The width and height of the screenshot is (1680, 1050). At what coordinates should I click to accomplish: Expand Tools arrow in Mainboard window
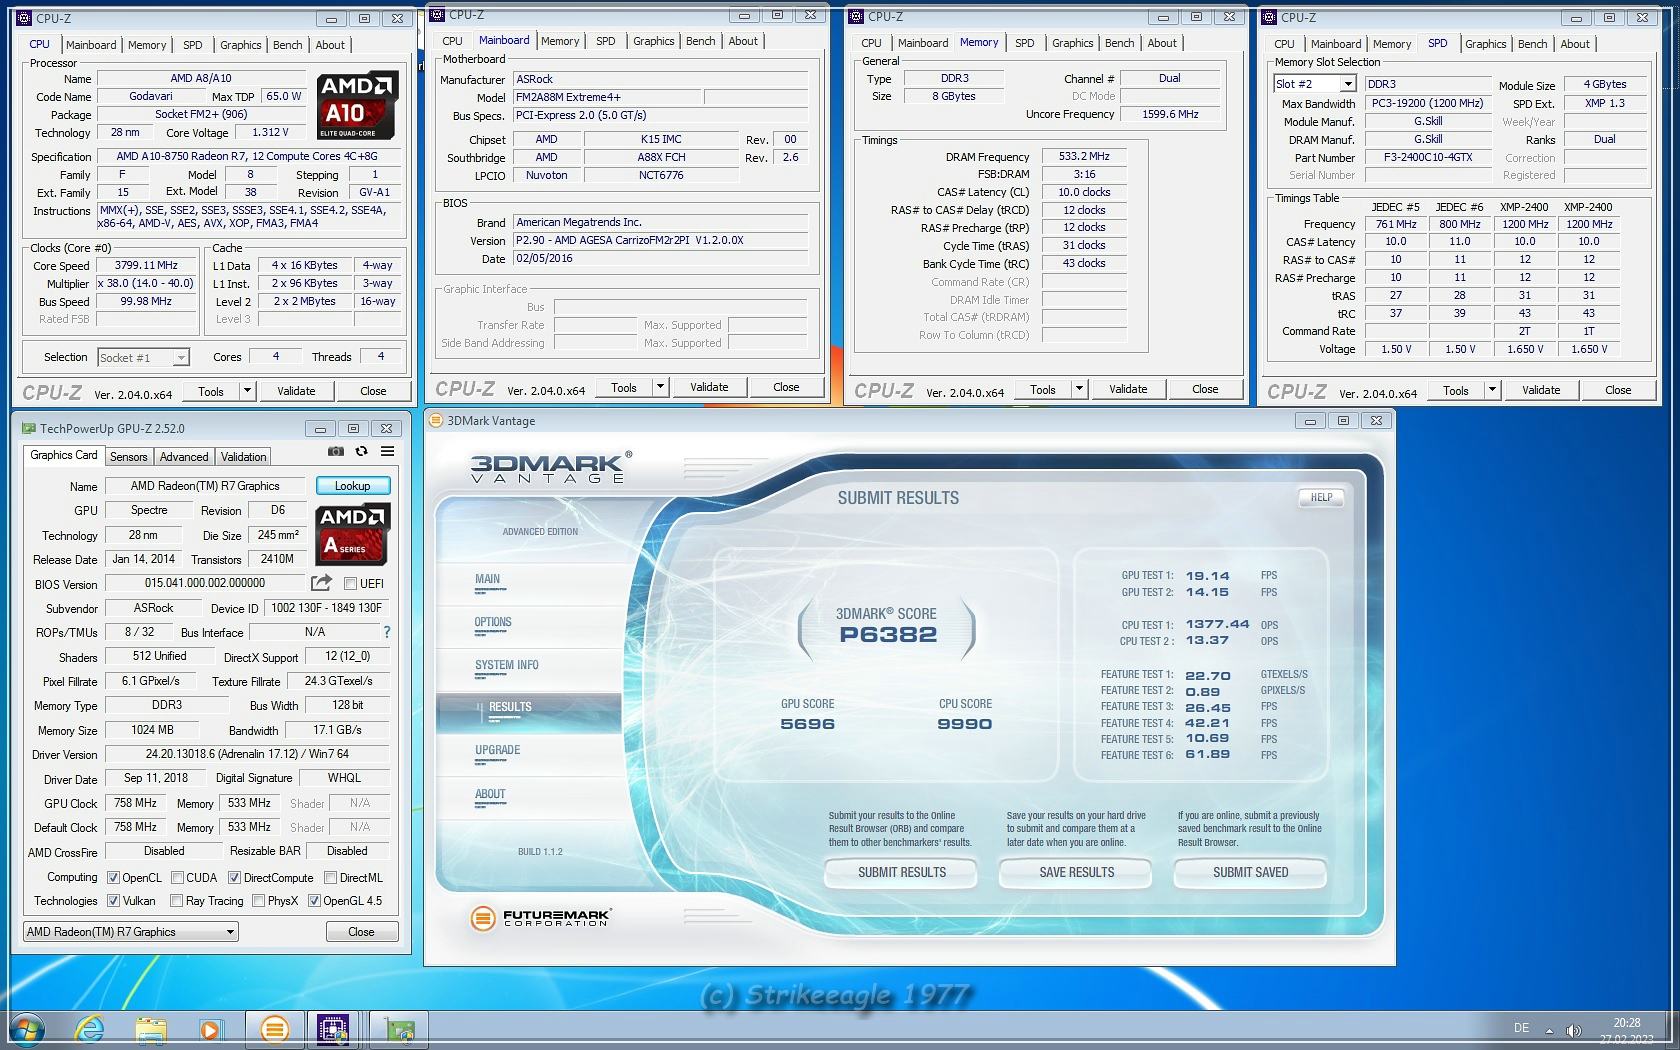pos(660,387)
